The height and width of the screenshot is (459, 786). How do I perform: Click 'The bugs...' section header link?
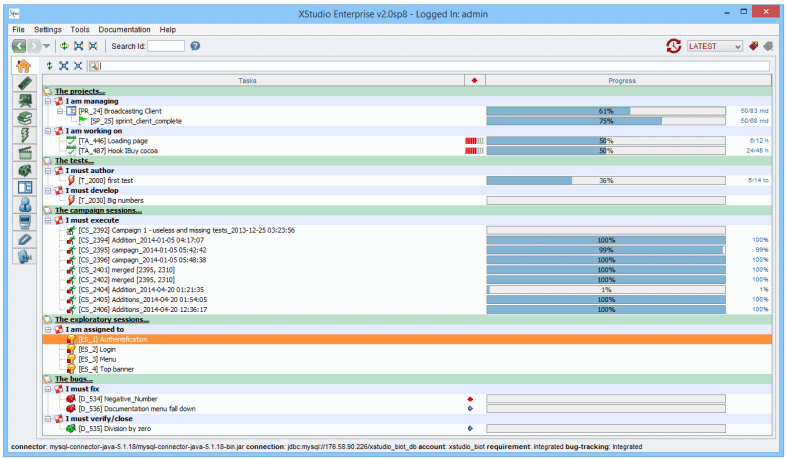[72, 379]
